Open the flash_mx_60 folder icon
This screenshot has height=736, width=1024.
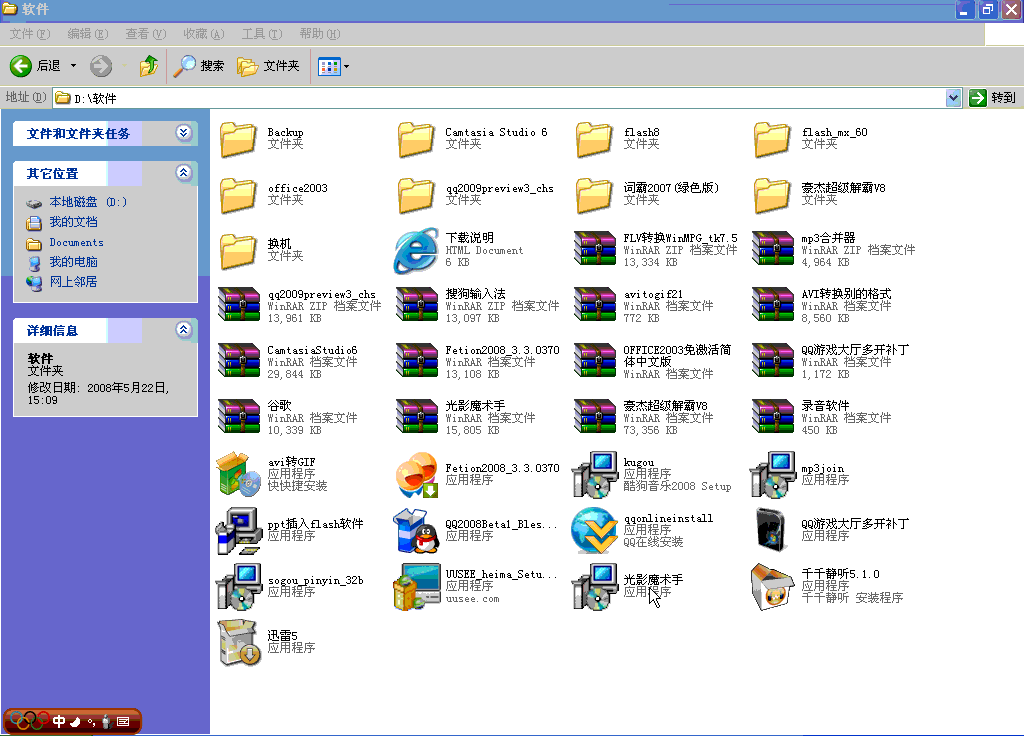click(773, 139)
